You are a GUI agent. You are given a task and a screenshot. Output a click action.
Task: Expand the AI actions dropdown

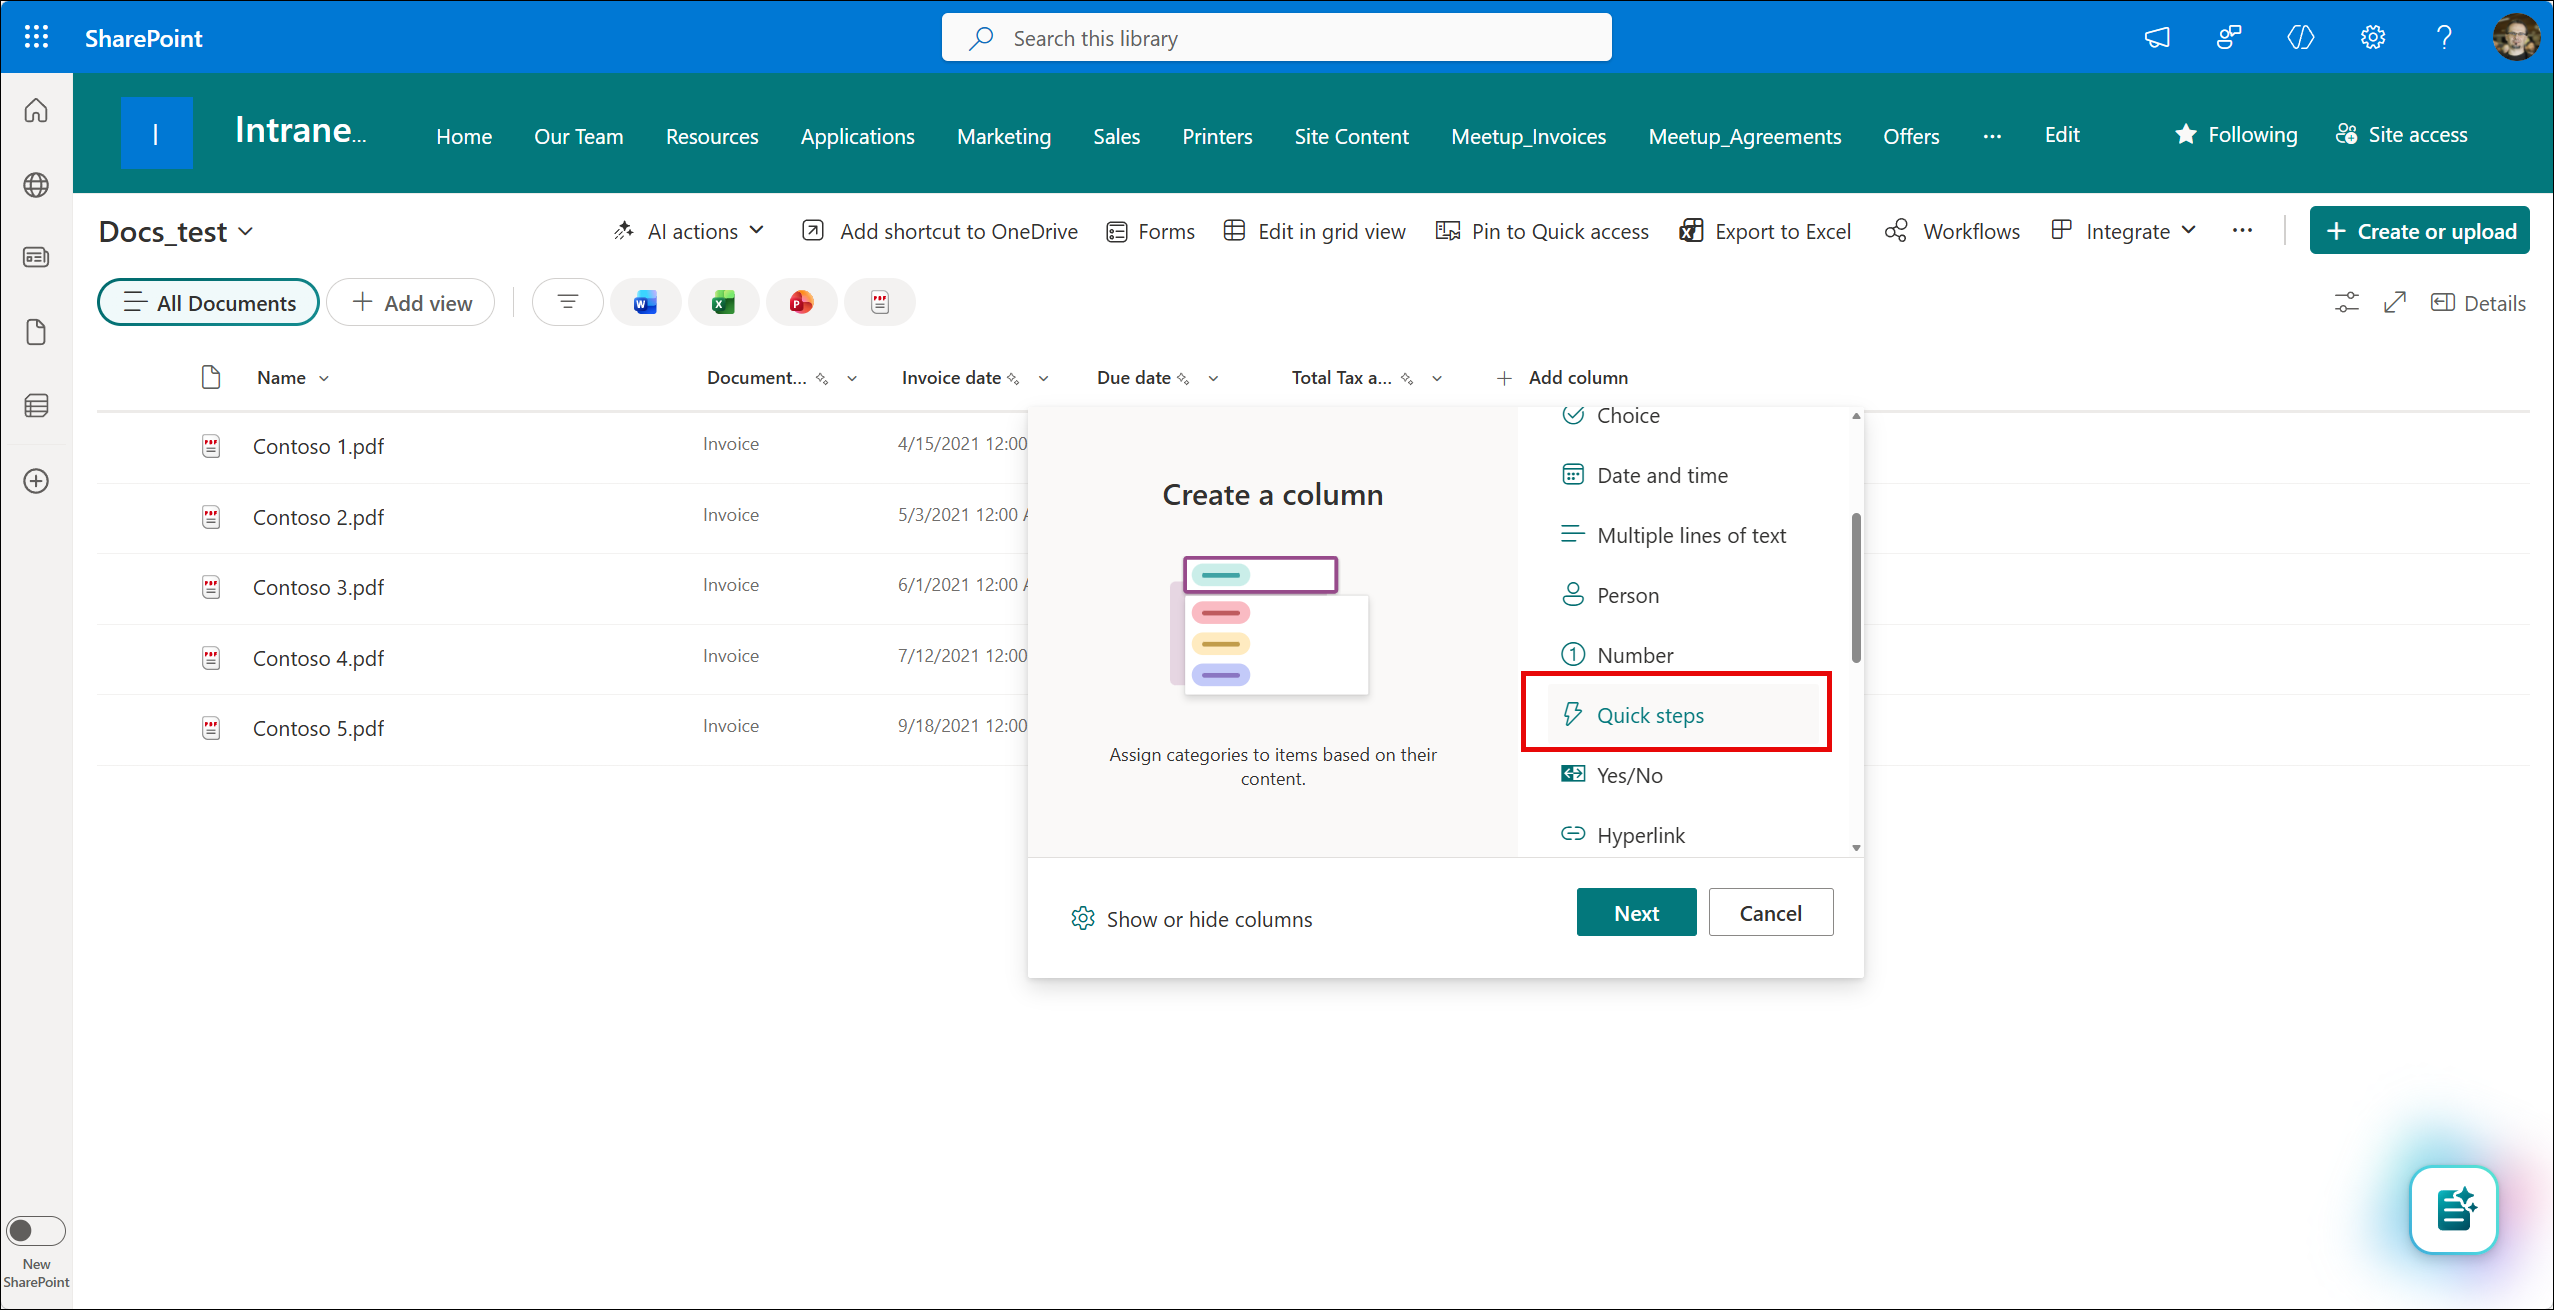[x=690, y=231]
